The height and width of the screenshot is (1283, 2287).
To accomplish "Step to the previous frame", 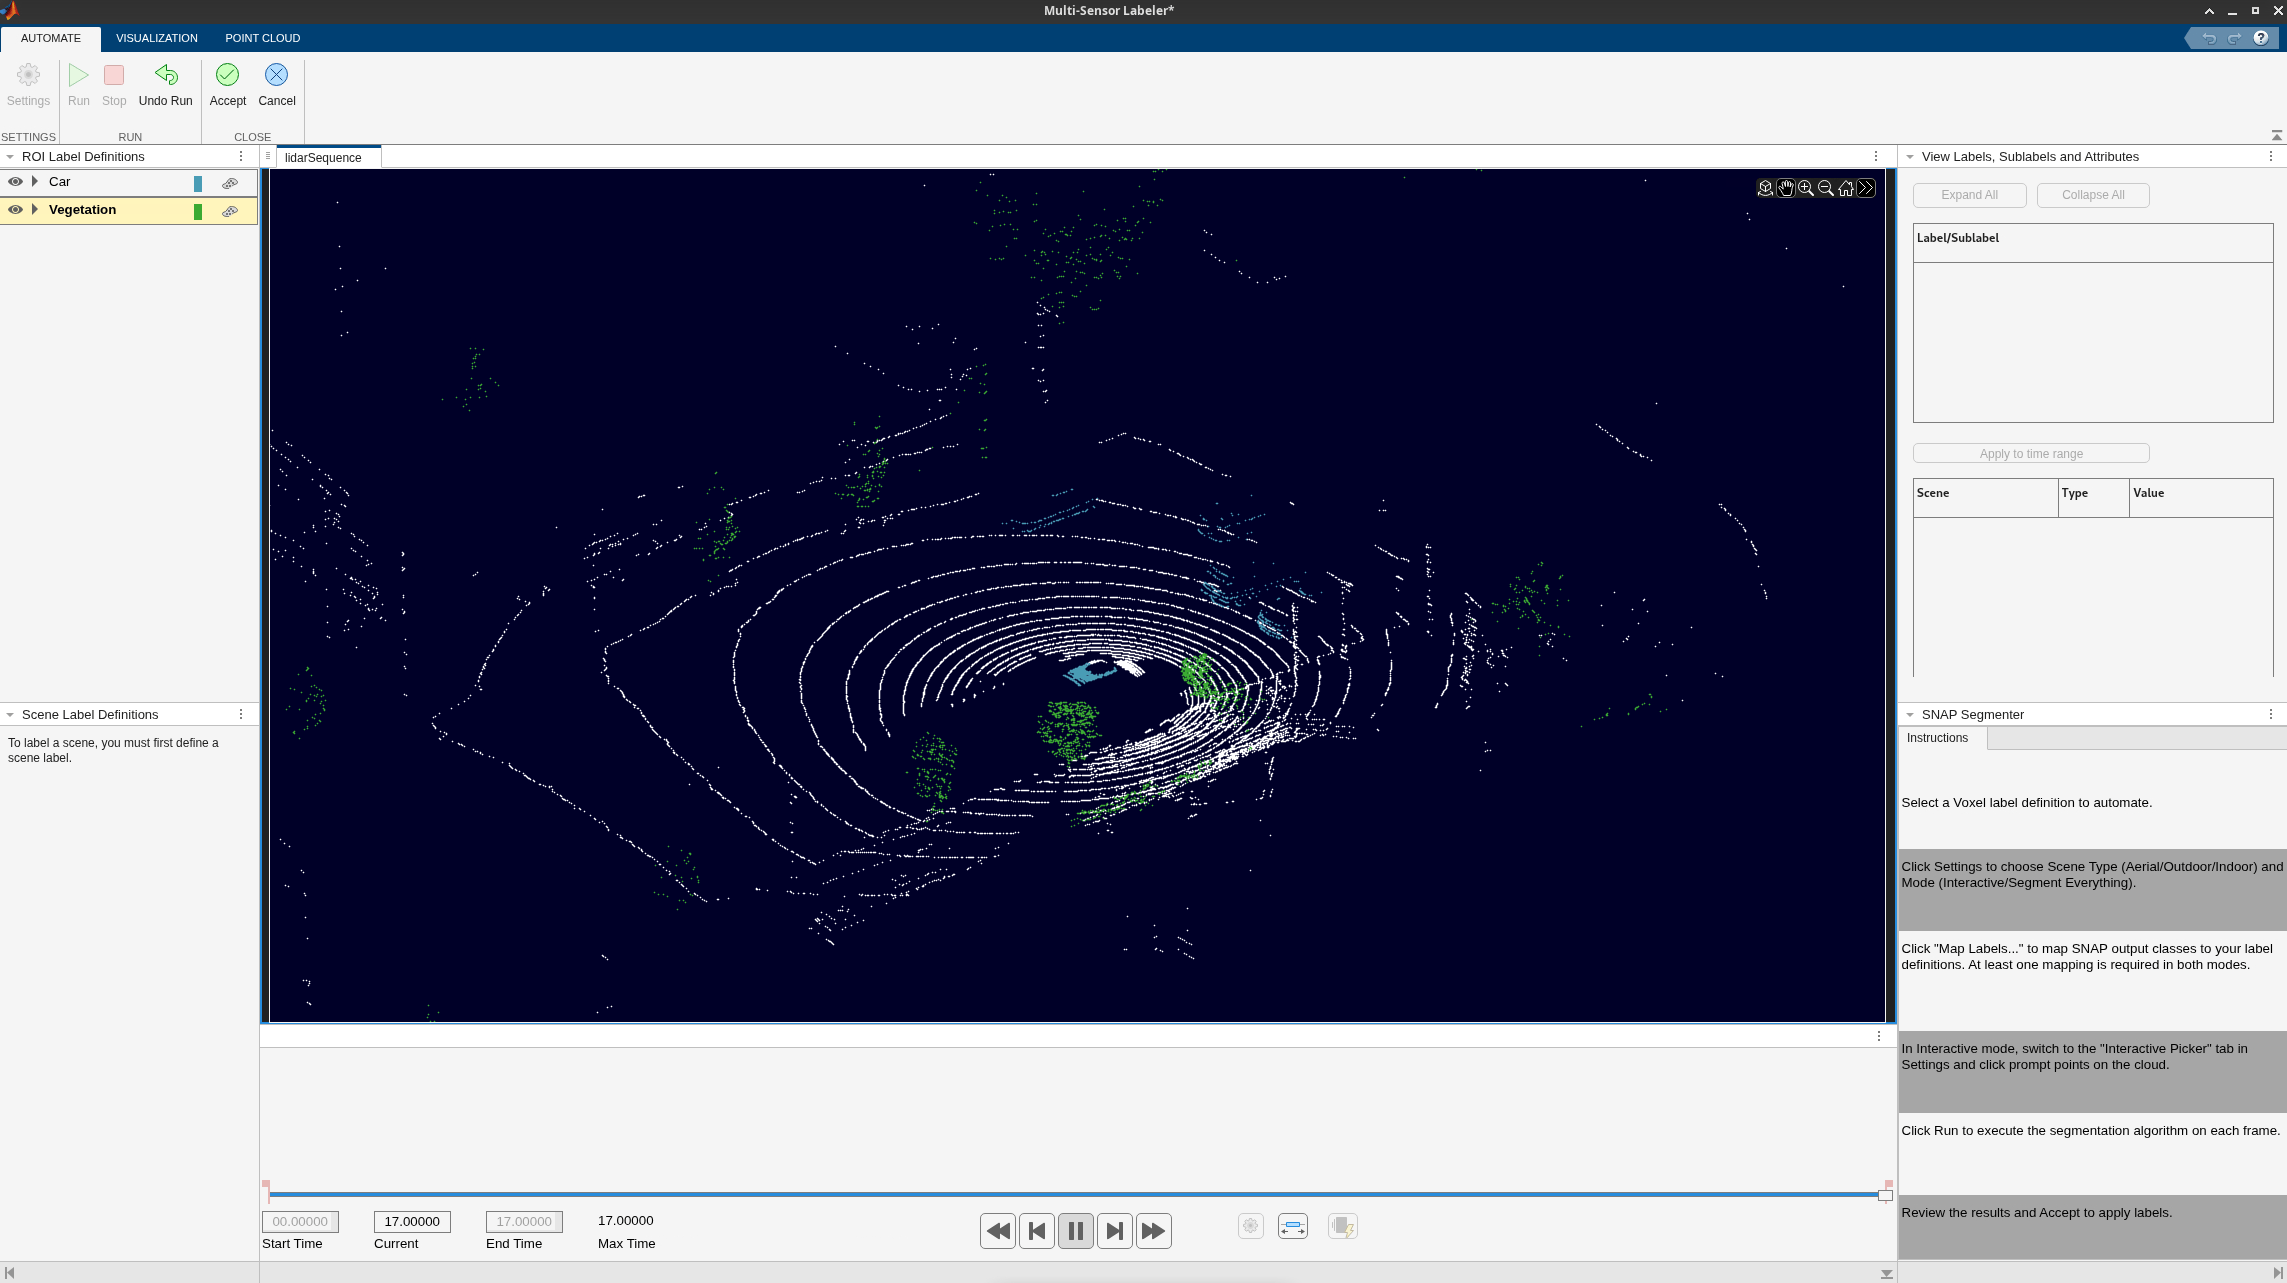I will (1037, 1231).
